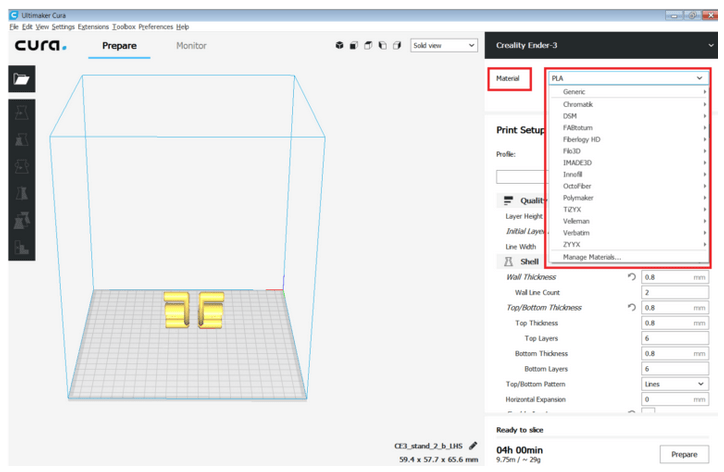
Task: Expand ZYYX materials submenu
Action: 629,244
